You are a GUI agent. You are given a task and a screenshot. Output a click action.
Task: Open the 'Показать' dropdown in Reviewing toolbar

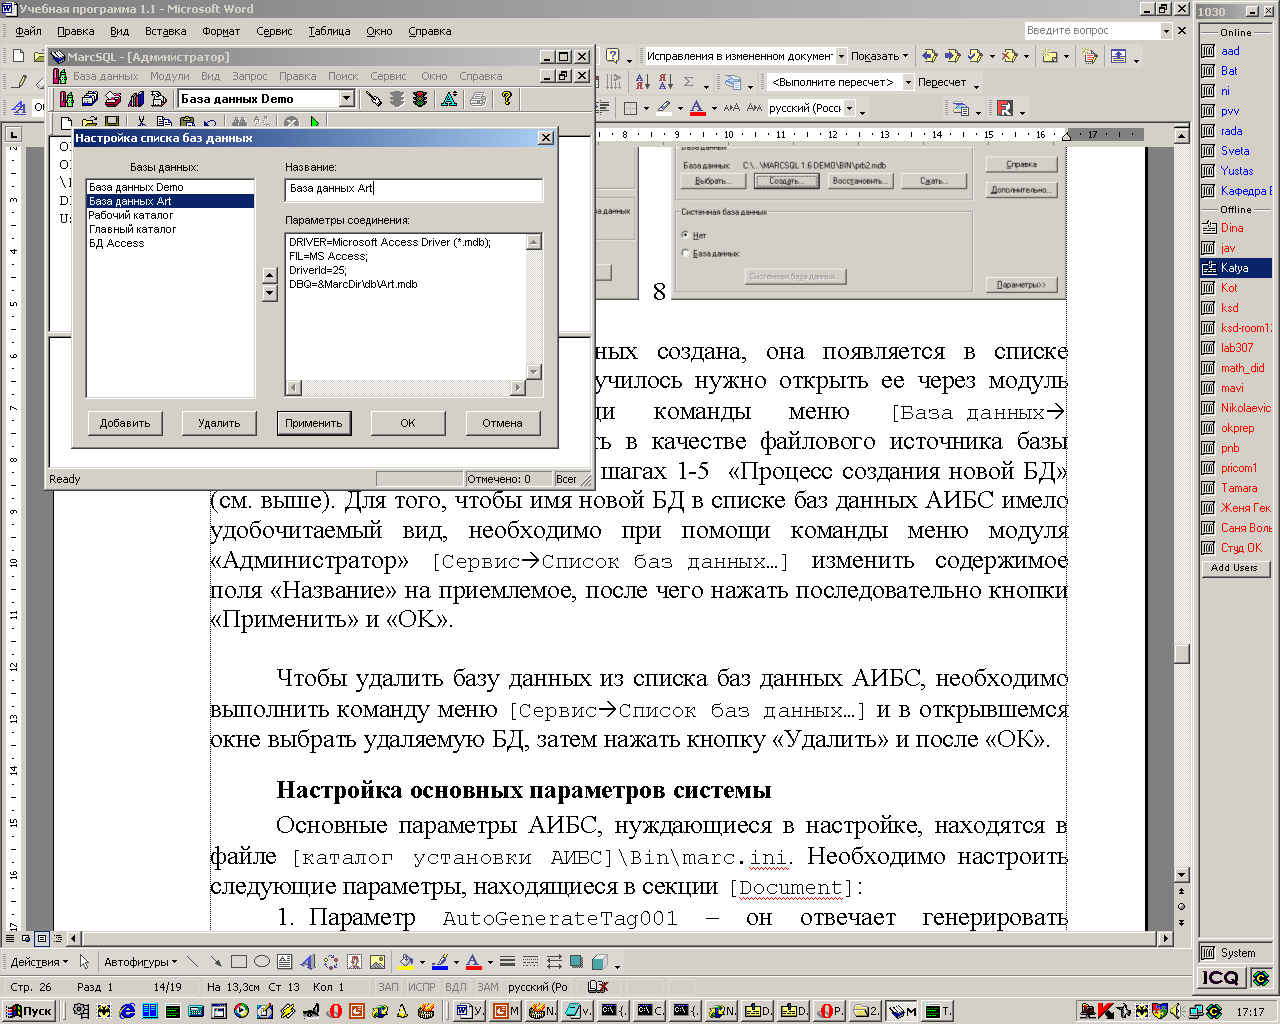pyautogui.click(x=880, y=56)
